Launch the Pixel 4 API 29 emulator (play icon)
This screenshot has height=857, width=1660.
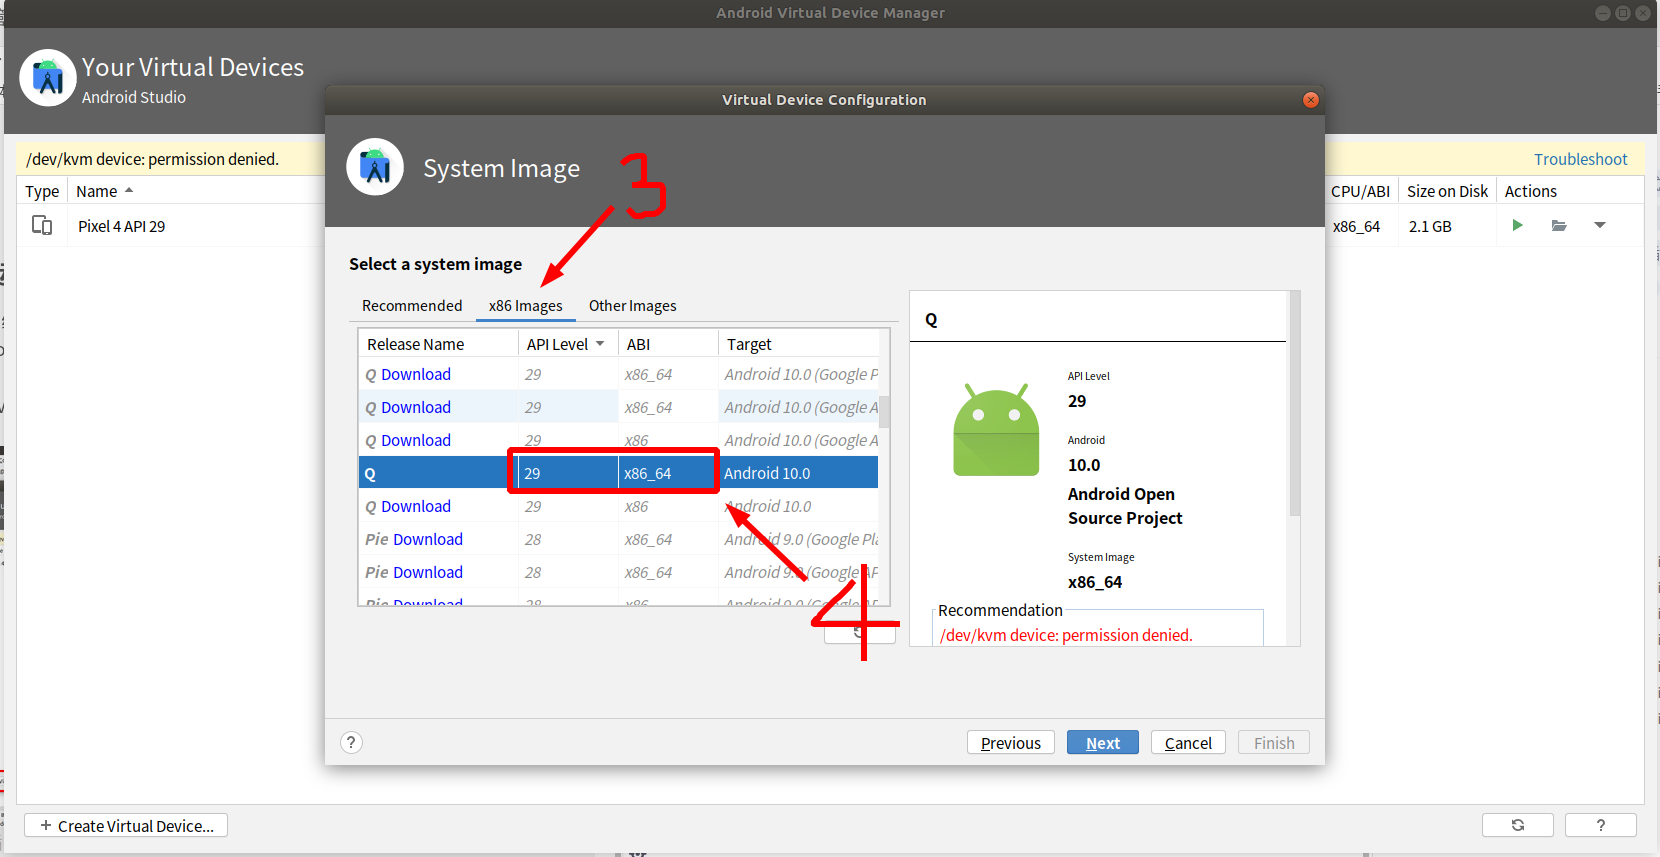coord(1517,226)
